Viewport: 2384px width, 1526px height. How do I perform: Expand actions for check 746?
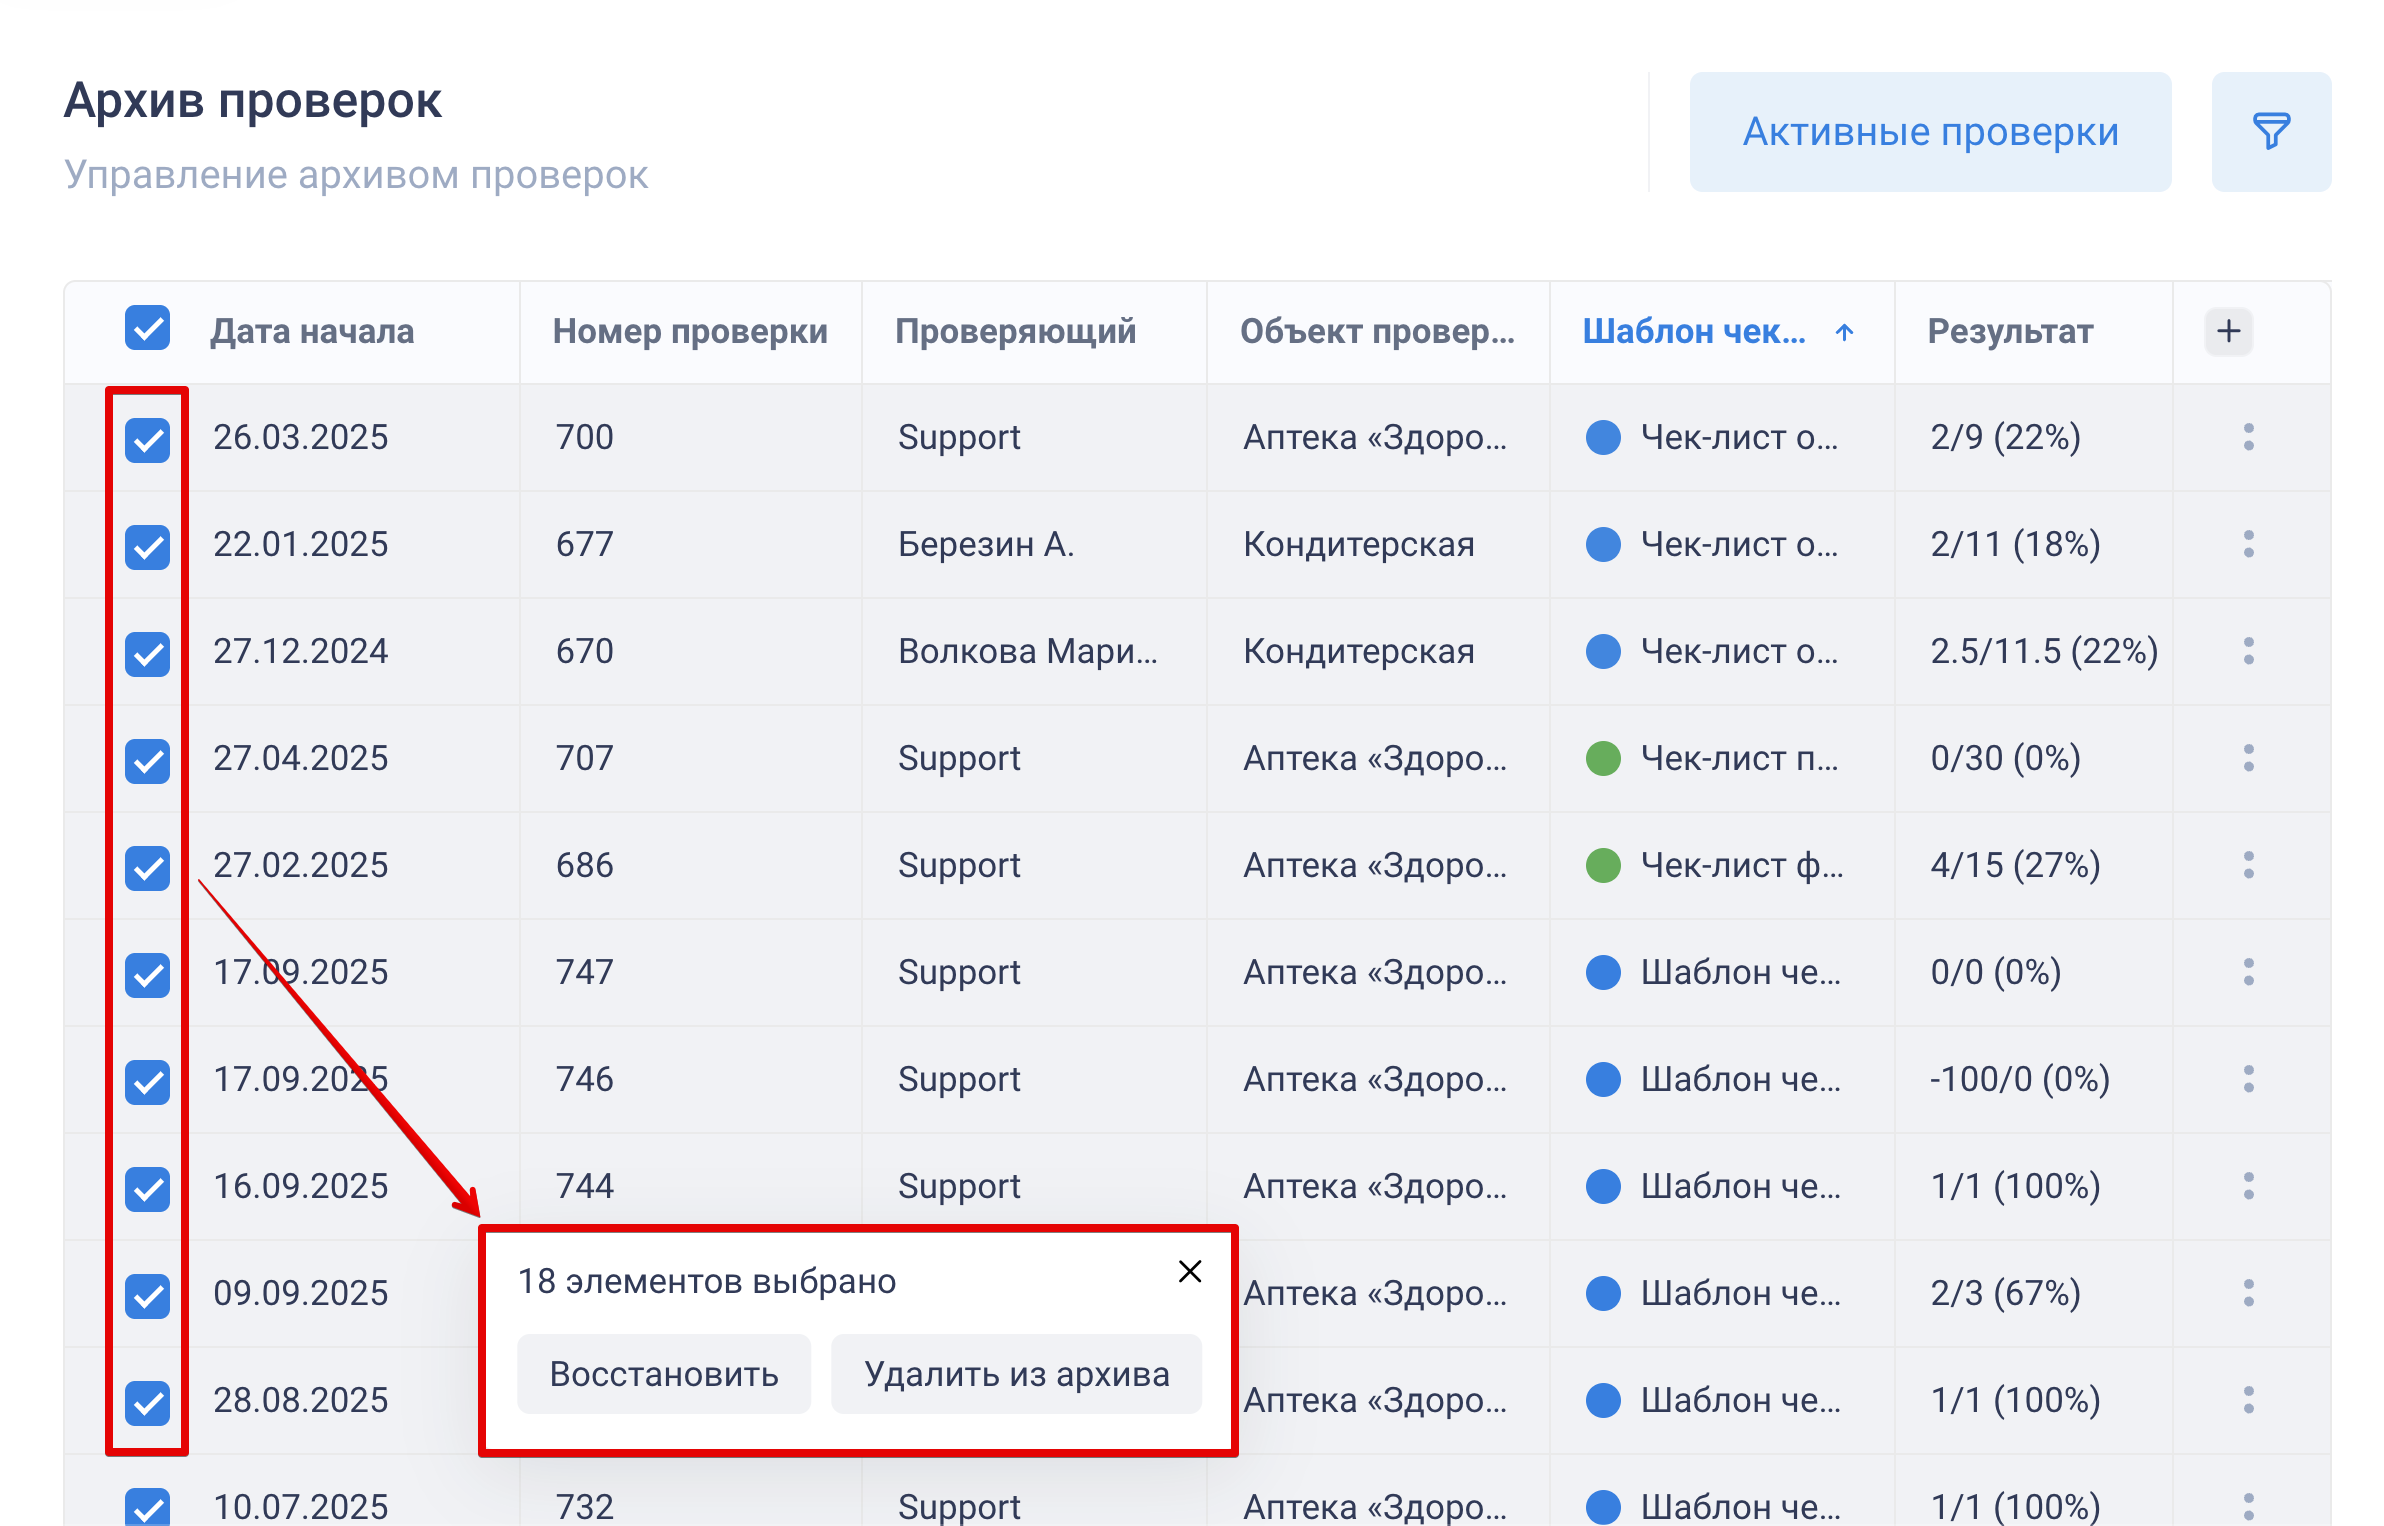coord(2248,1079)
